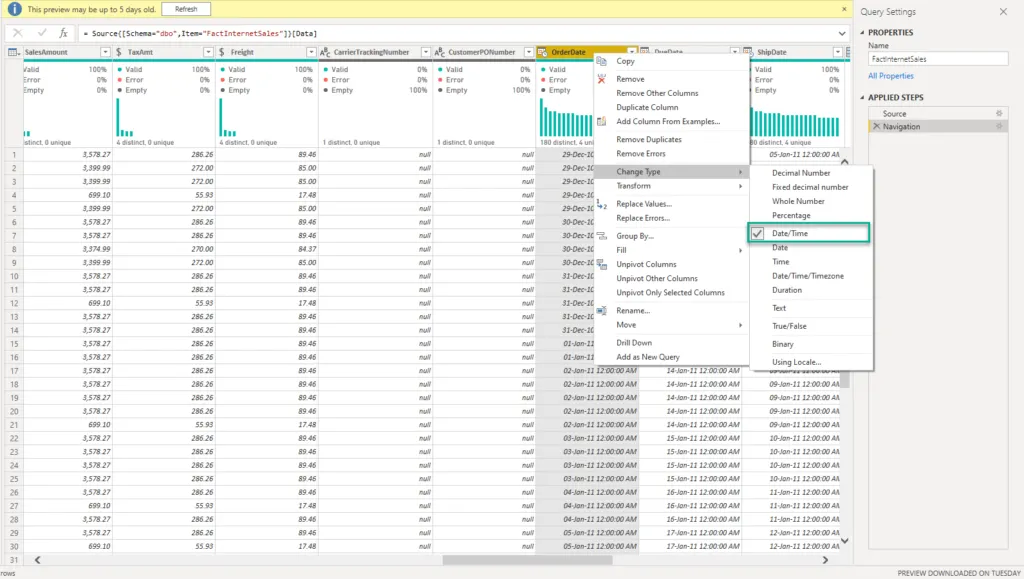Click the query Name input field
The image size is (1024, 579).
(x=938, y=59)
